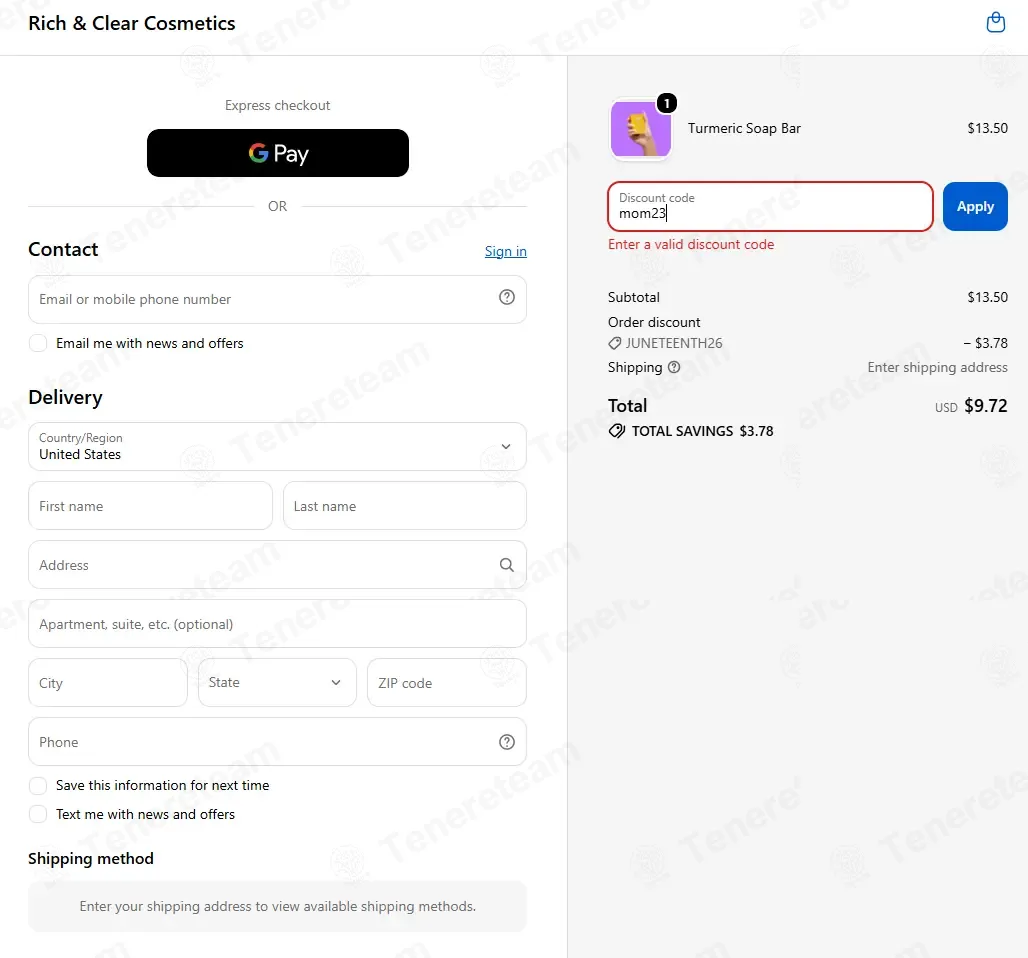Click the Shipping method heading

click(90, 858)
